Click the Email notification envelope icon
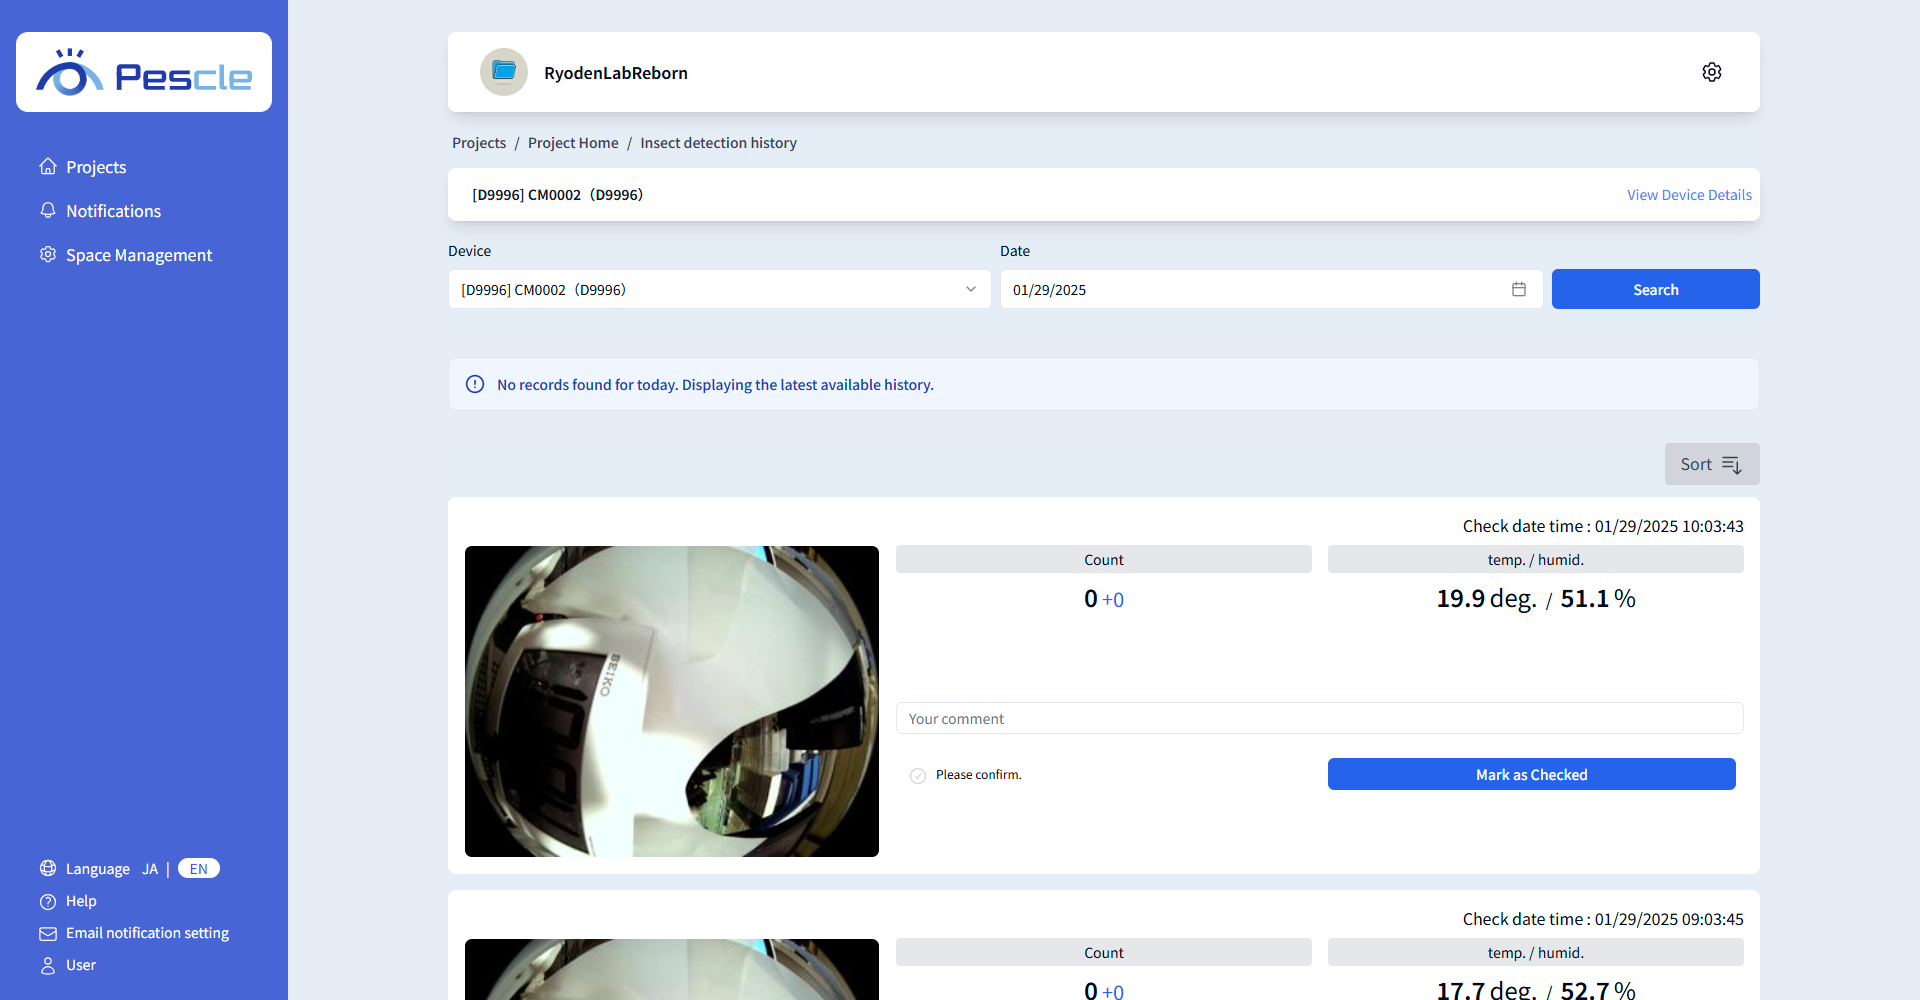The height and width of the screenshot is (1000, 1920). [48, 934]
